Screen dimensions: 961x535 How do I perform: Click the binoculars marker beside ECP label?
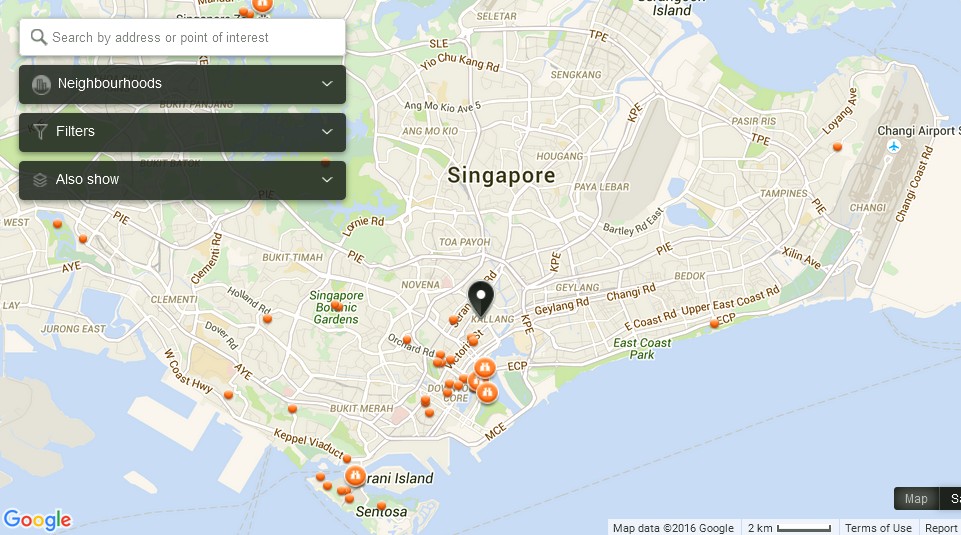pos(485,368)
